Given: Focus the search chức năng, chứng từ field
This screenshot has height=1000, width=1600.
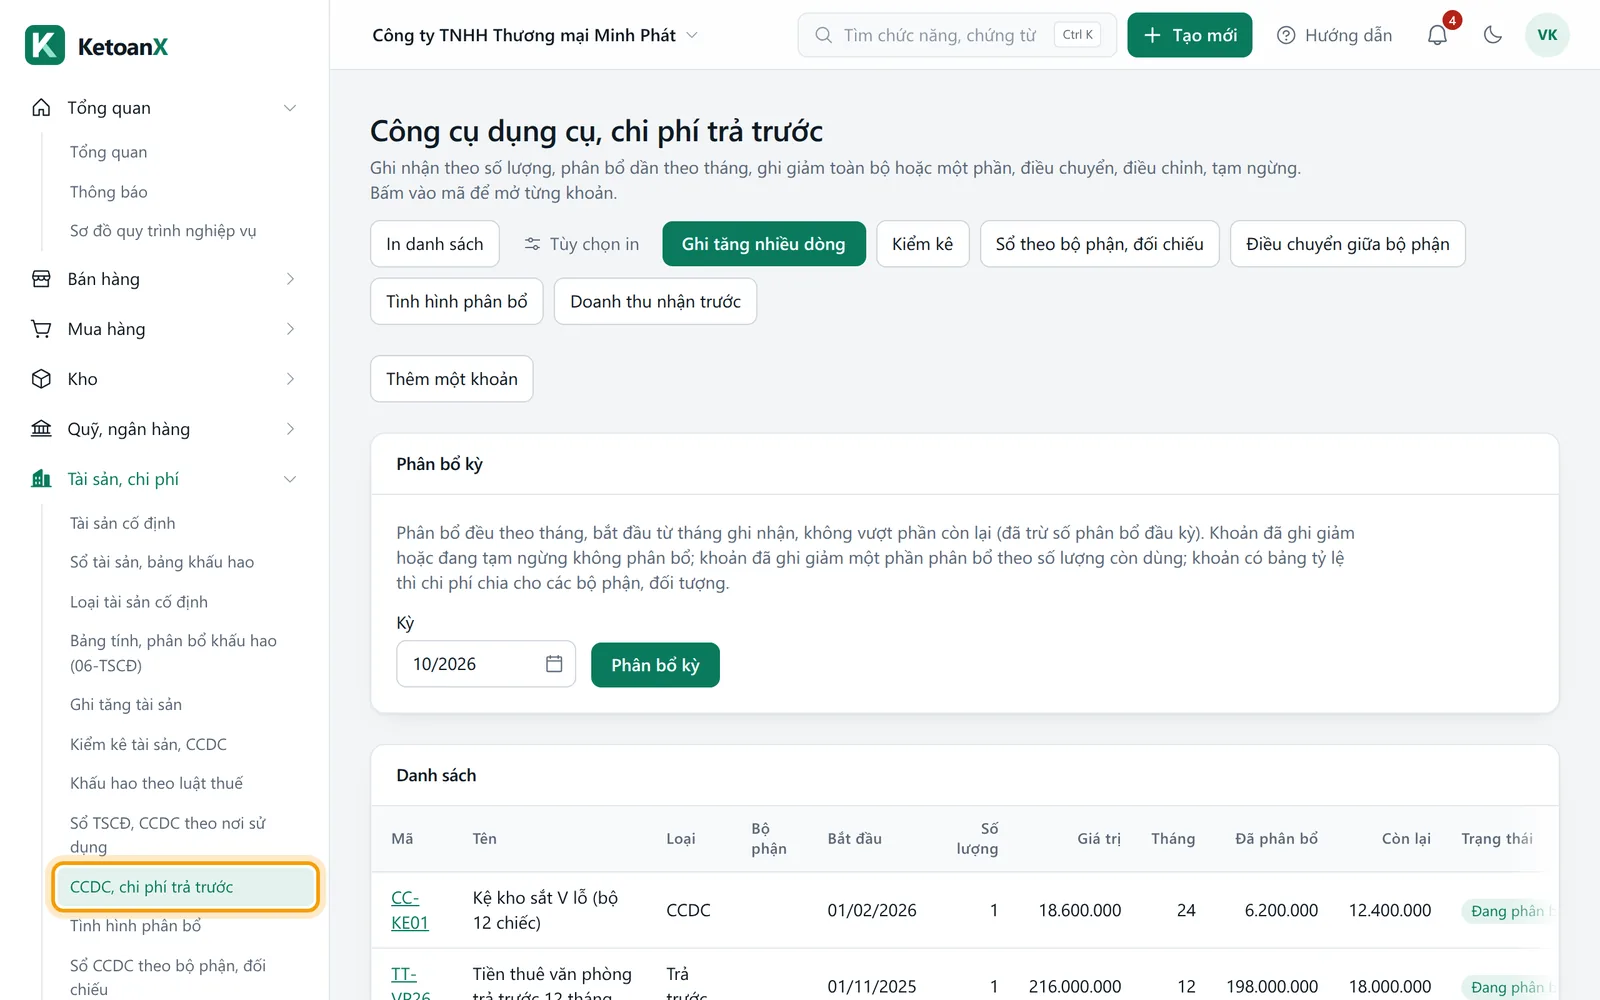Looking at the screenshot, I should (957, 35).
